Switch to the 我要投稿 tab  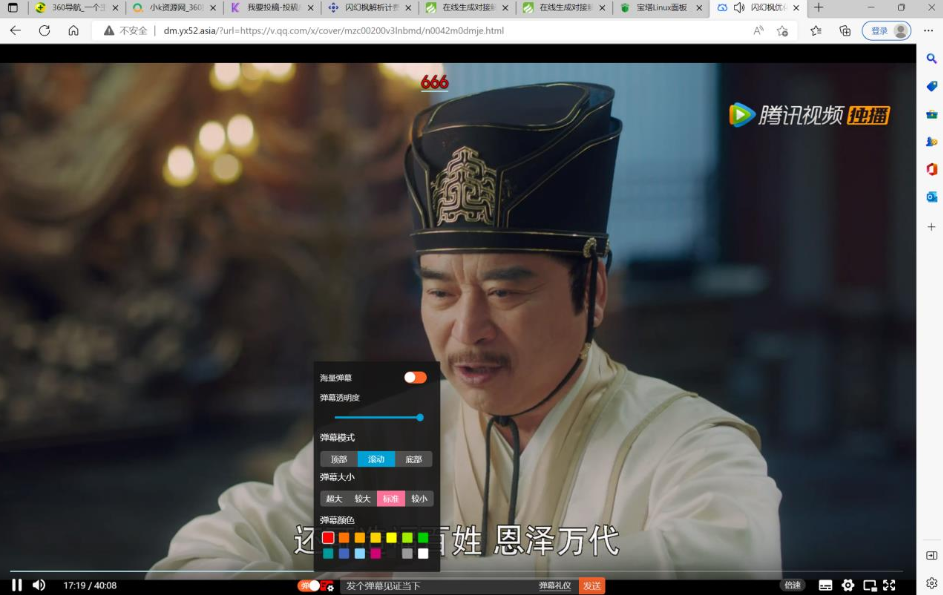pos(272,8)
